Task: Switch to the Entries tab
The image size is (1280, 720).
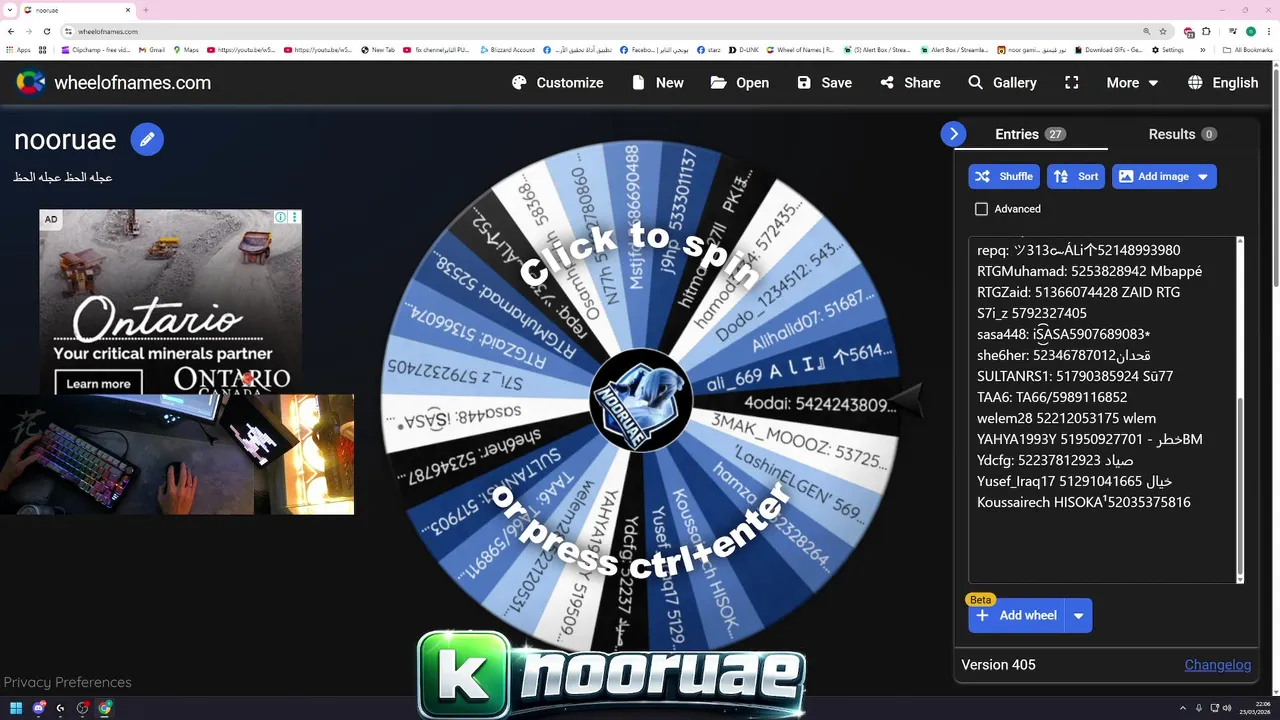Action: pyautogui.click(x=1031, y=134)
